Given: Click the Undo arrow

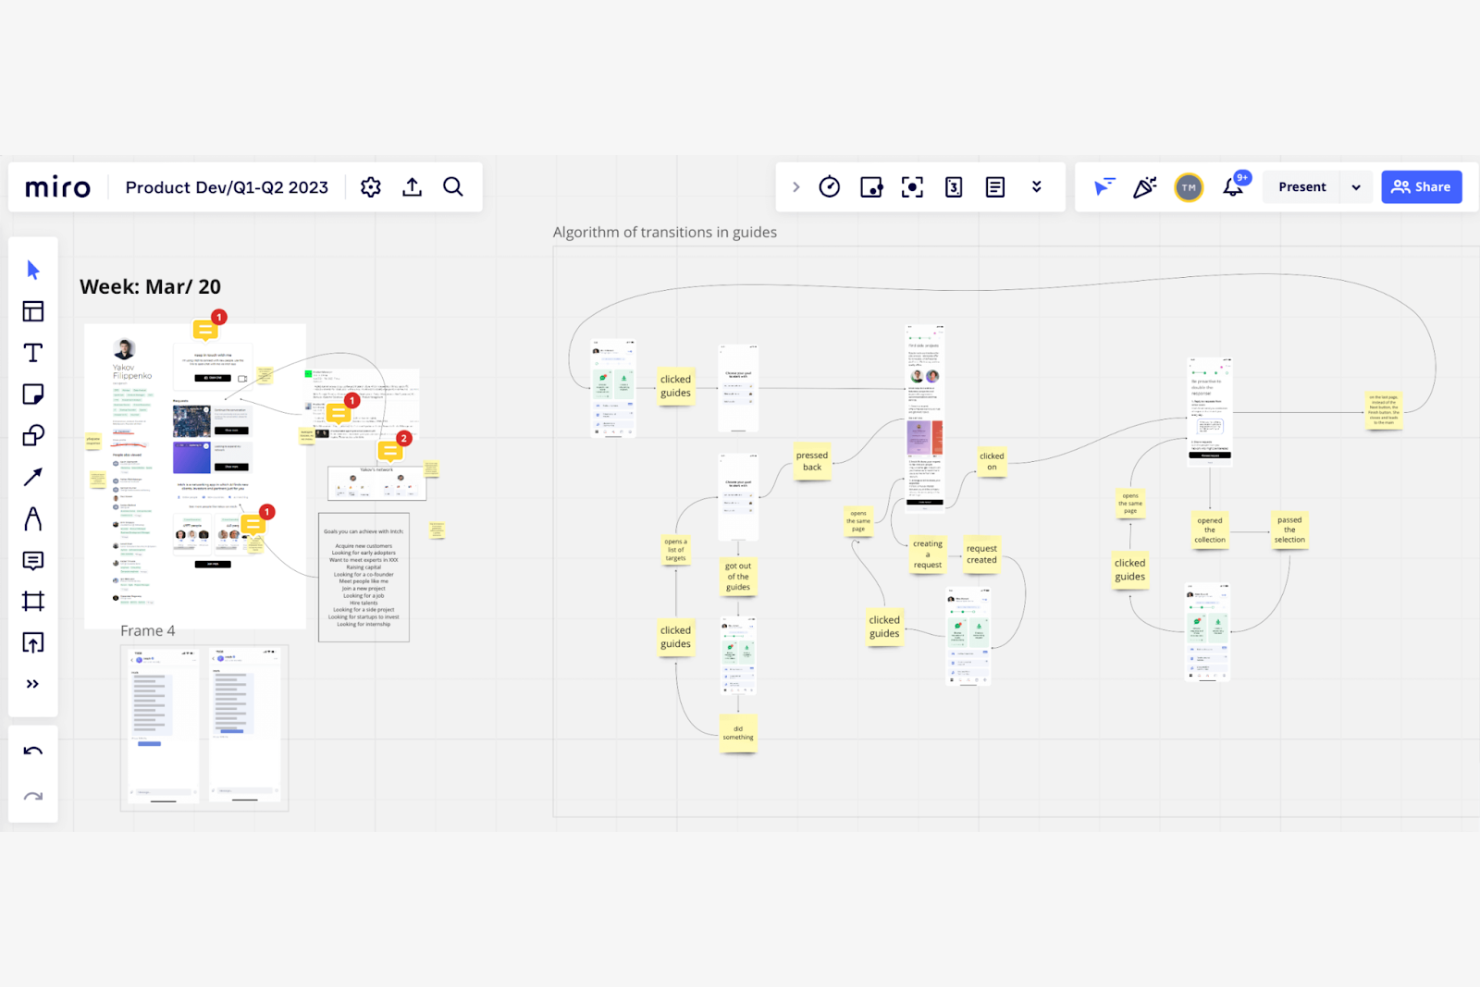Looking at the screenshot, I should pos(33,751).
